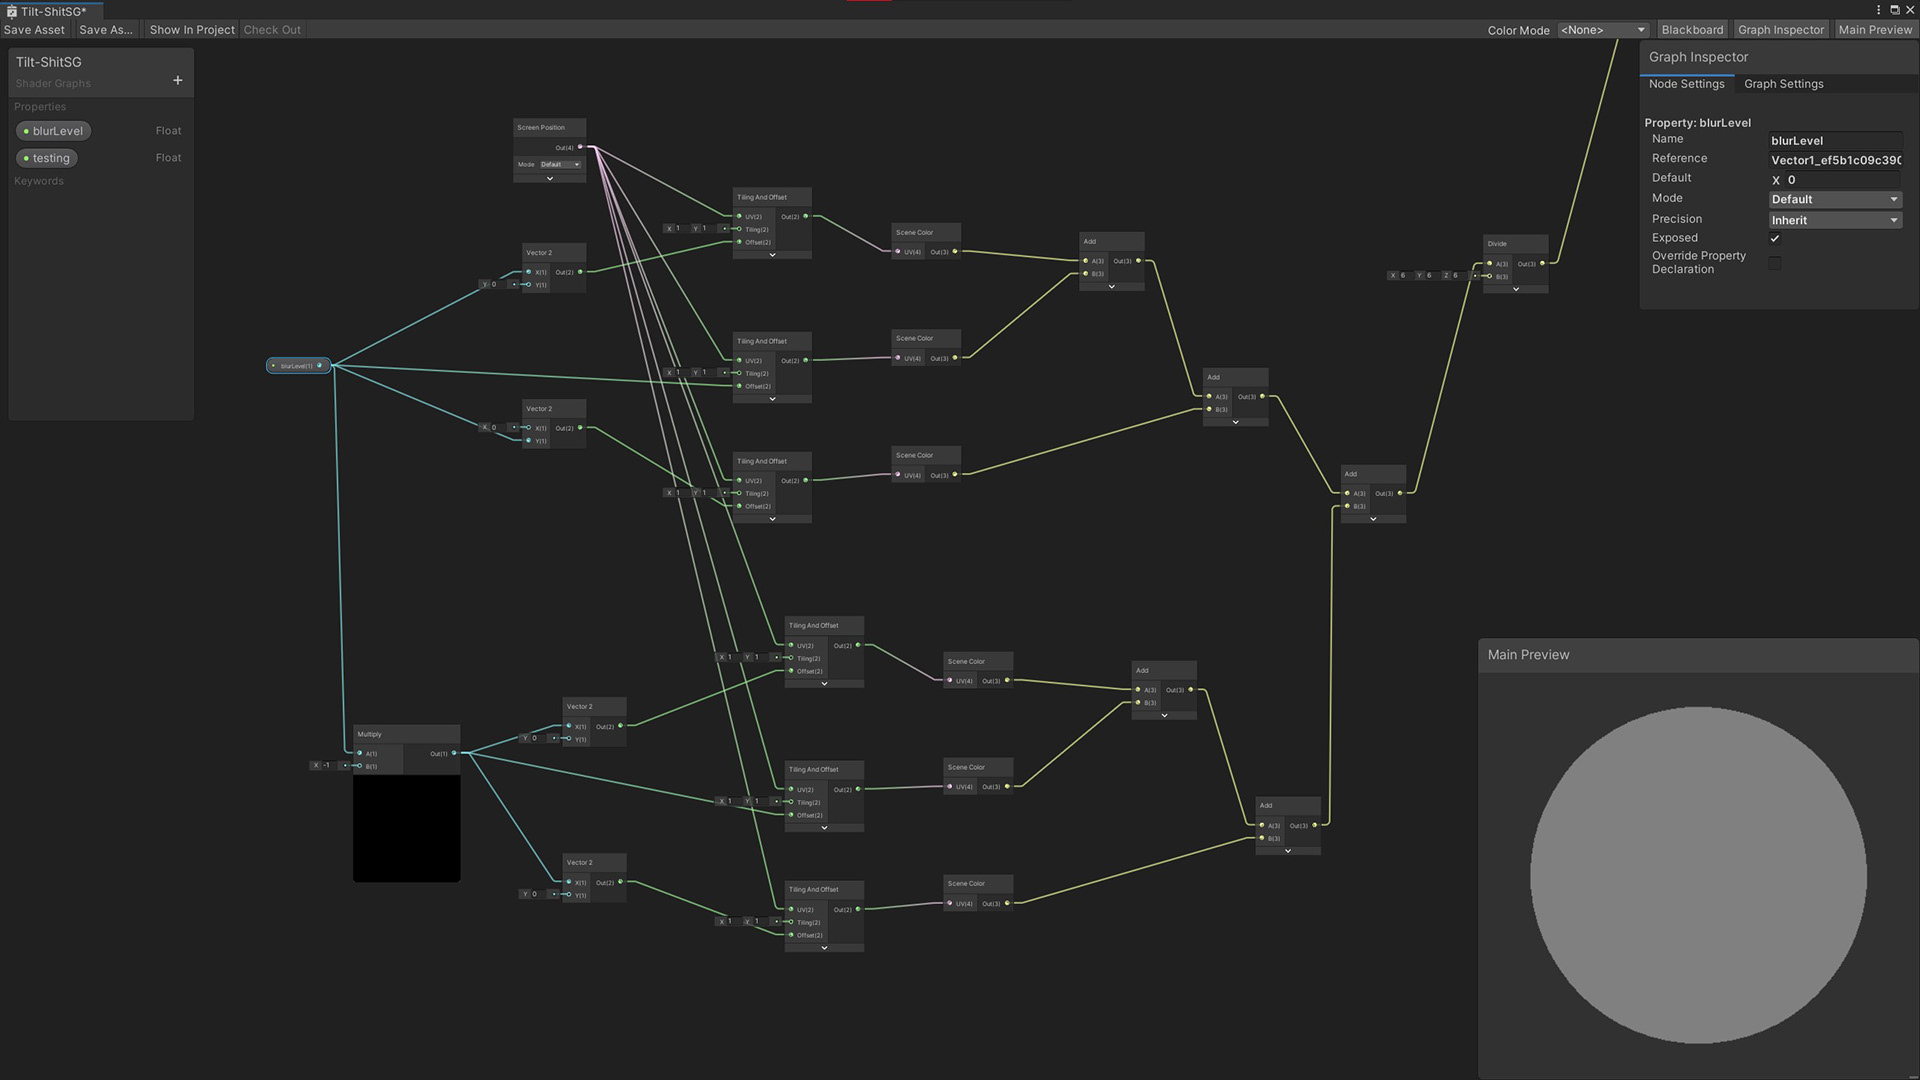Select the Multiply node header
Image resolution: width=1920 pixels, height=1080 pixels.
pyautogui.click(x=407, y=734)
